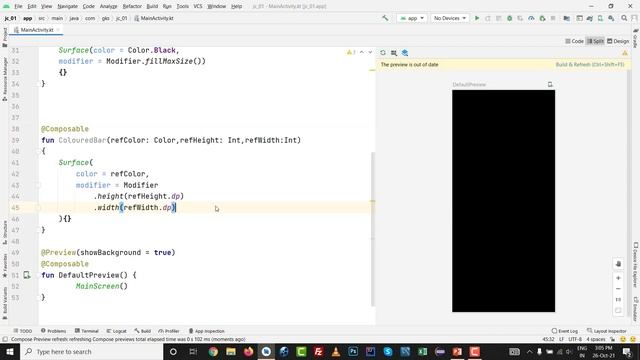The width and height of the screenshot is (640, 360).
Task: Open FileZilla from taskbar
Action: click(318, 351)
